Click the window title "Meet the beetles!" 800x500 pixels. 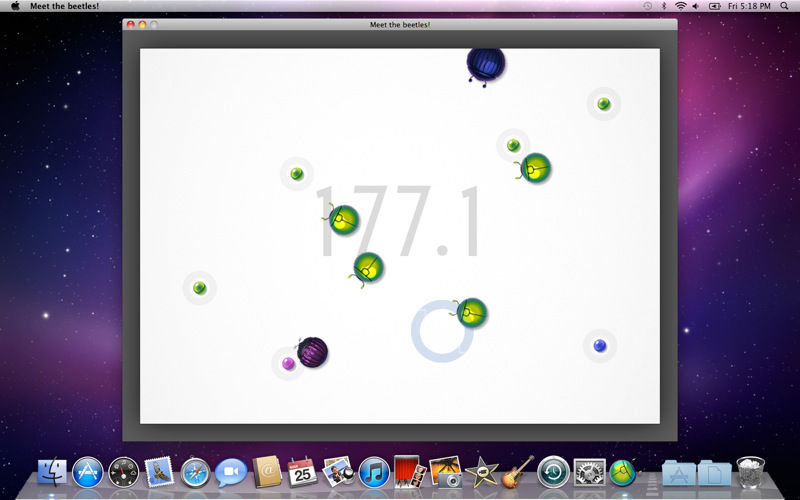tap(400, 24)
